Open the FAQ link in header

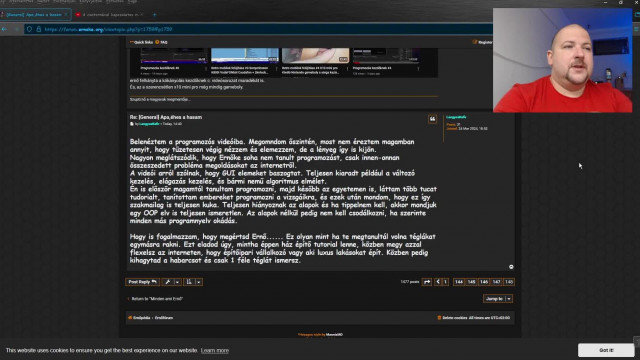(161, 42)
